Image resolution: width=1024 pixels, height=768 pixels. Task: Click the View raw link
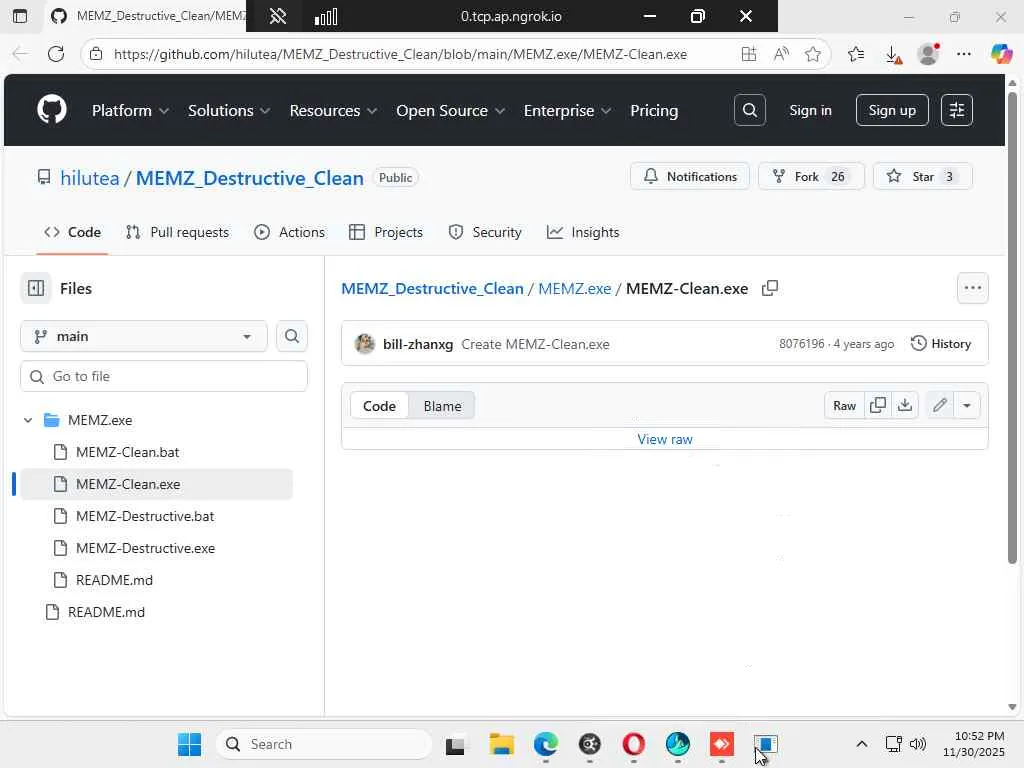click(665, 440)
